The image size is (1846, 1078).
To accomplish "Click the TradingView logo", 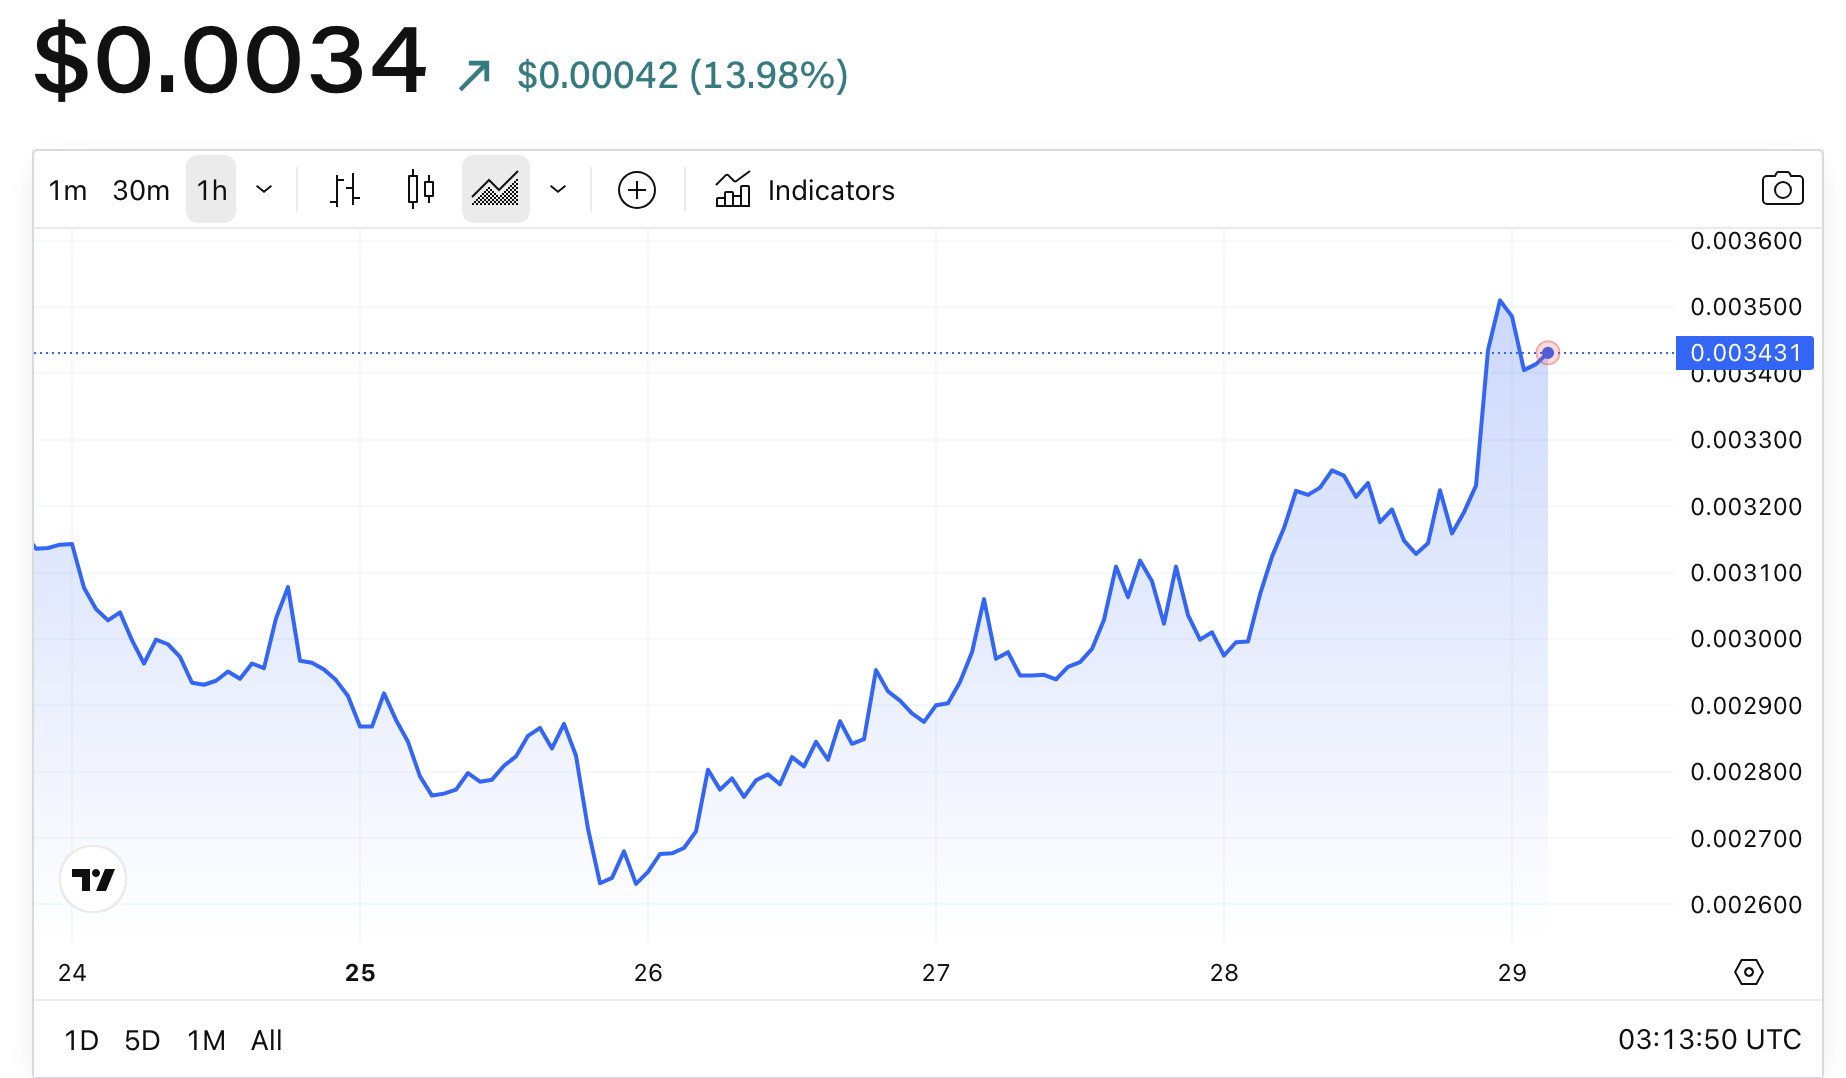I will click(93, 879).
